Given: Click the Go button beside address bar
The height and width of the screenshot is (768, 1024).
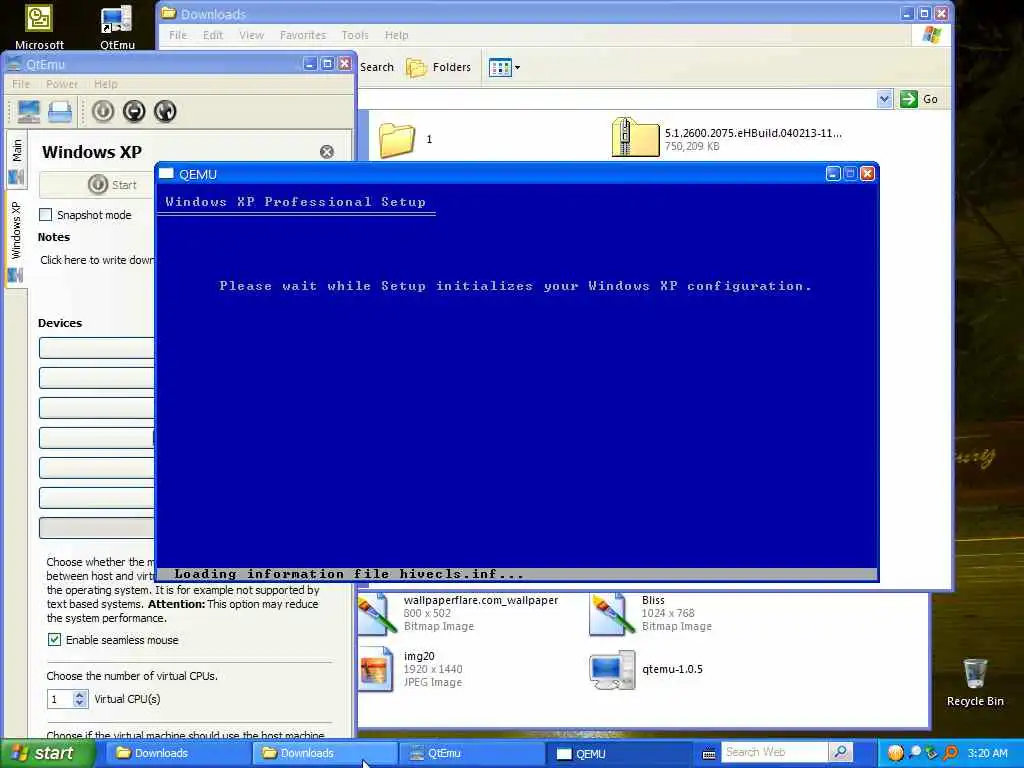Looking at the screenshot, I should click(x=919, y=99).
